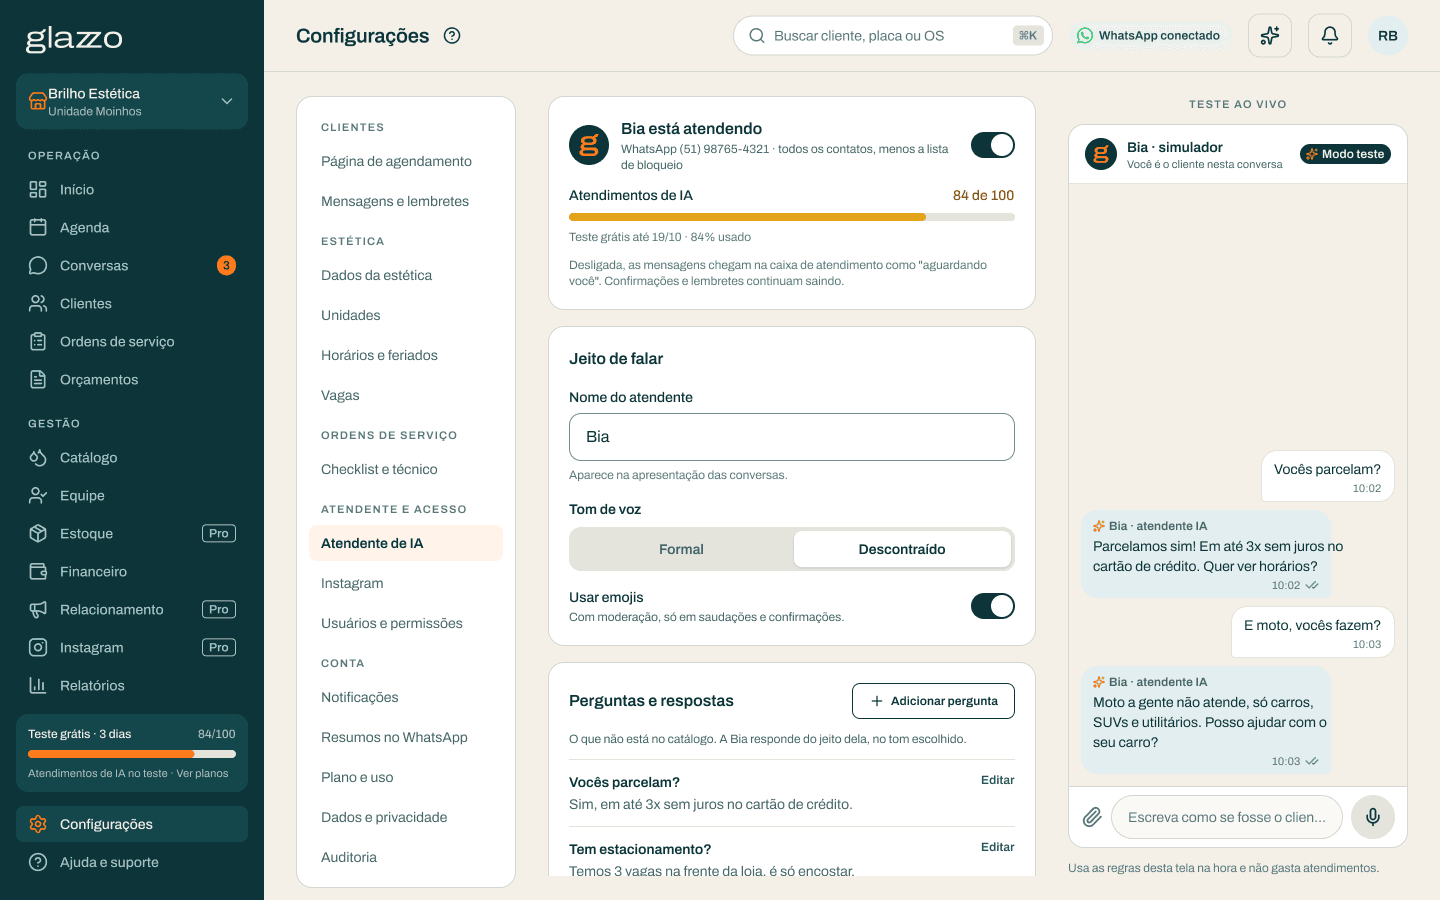Viewport: 1440px width, 900px height.
Task: Click the glazzo logo
Action: [x=74, y=38]
